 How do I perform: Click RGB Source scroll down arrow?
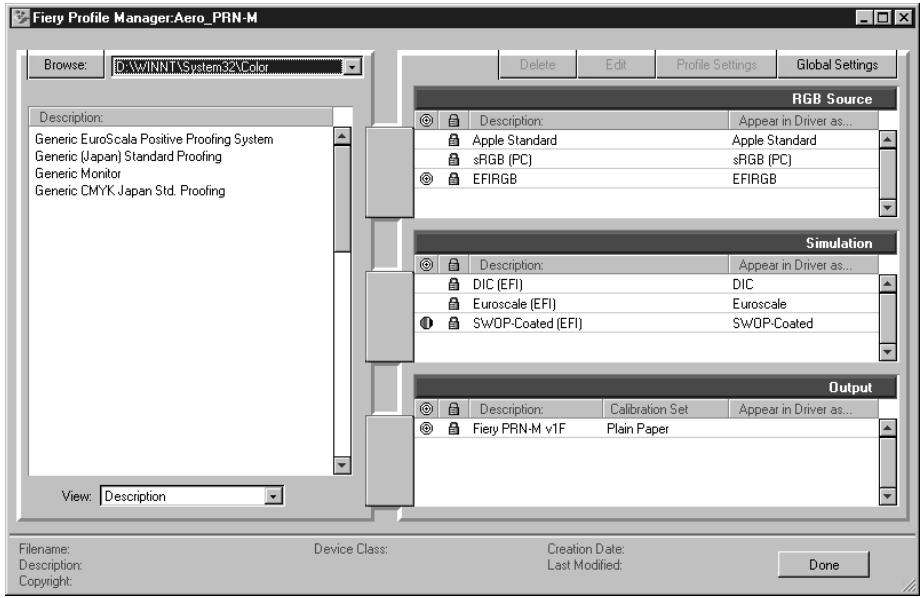pos(888,208)
